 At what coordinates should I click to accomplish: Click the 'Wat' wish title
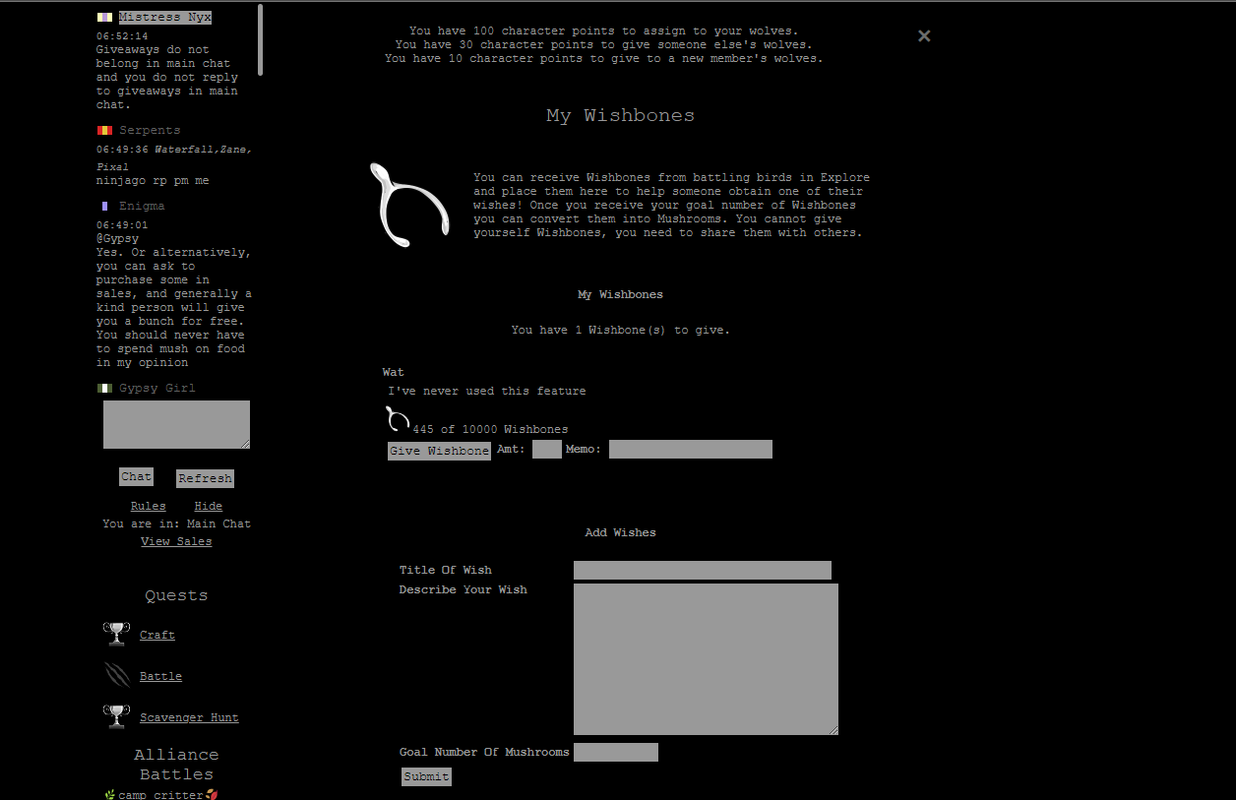(393, 372)
